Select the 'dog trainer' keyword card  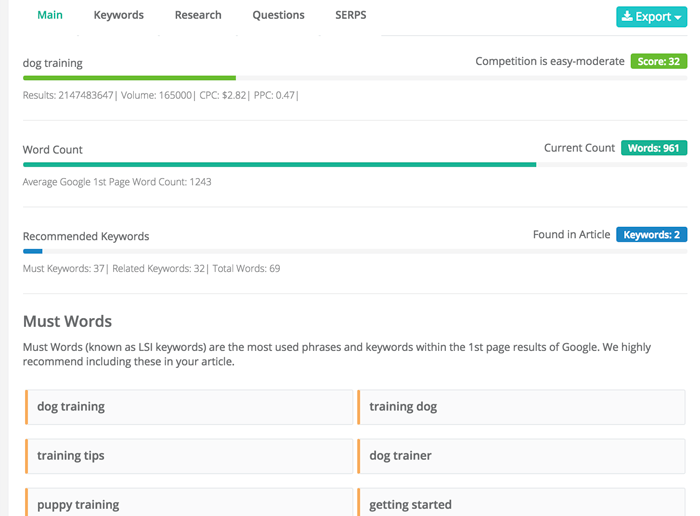521,456
